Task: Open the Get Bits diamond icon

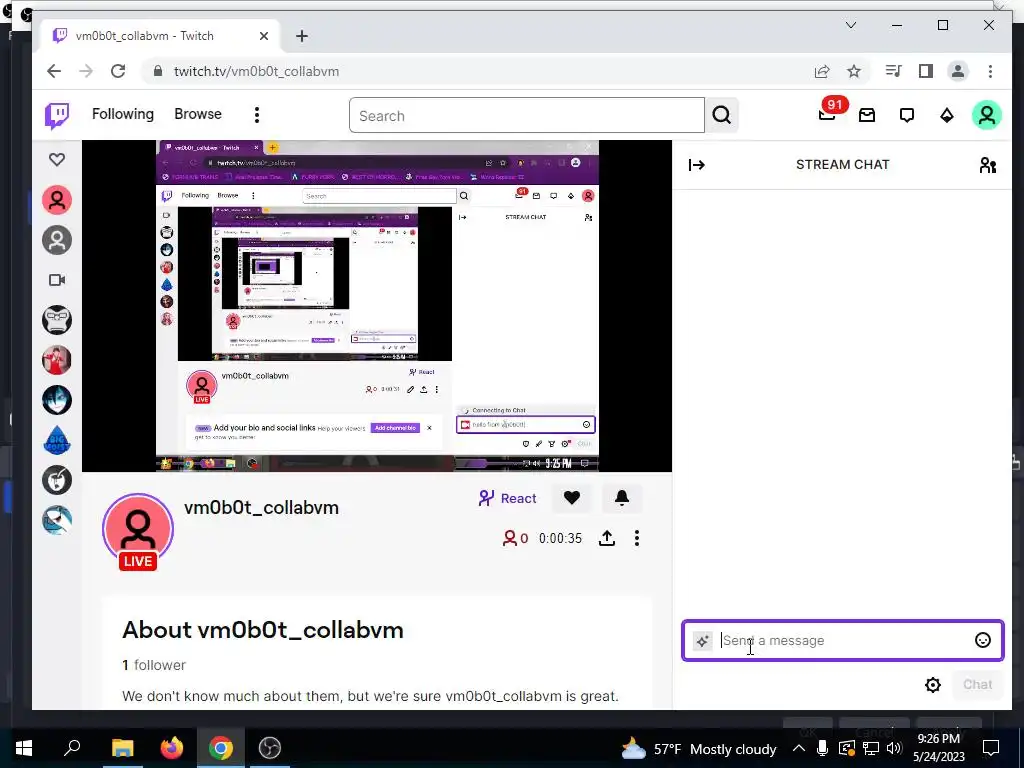Action: coord(946,116)
